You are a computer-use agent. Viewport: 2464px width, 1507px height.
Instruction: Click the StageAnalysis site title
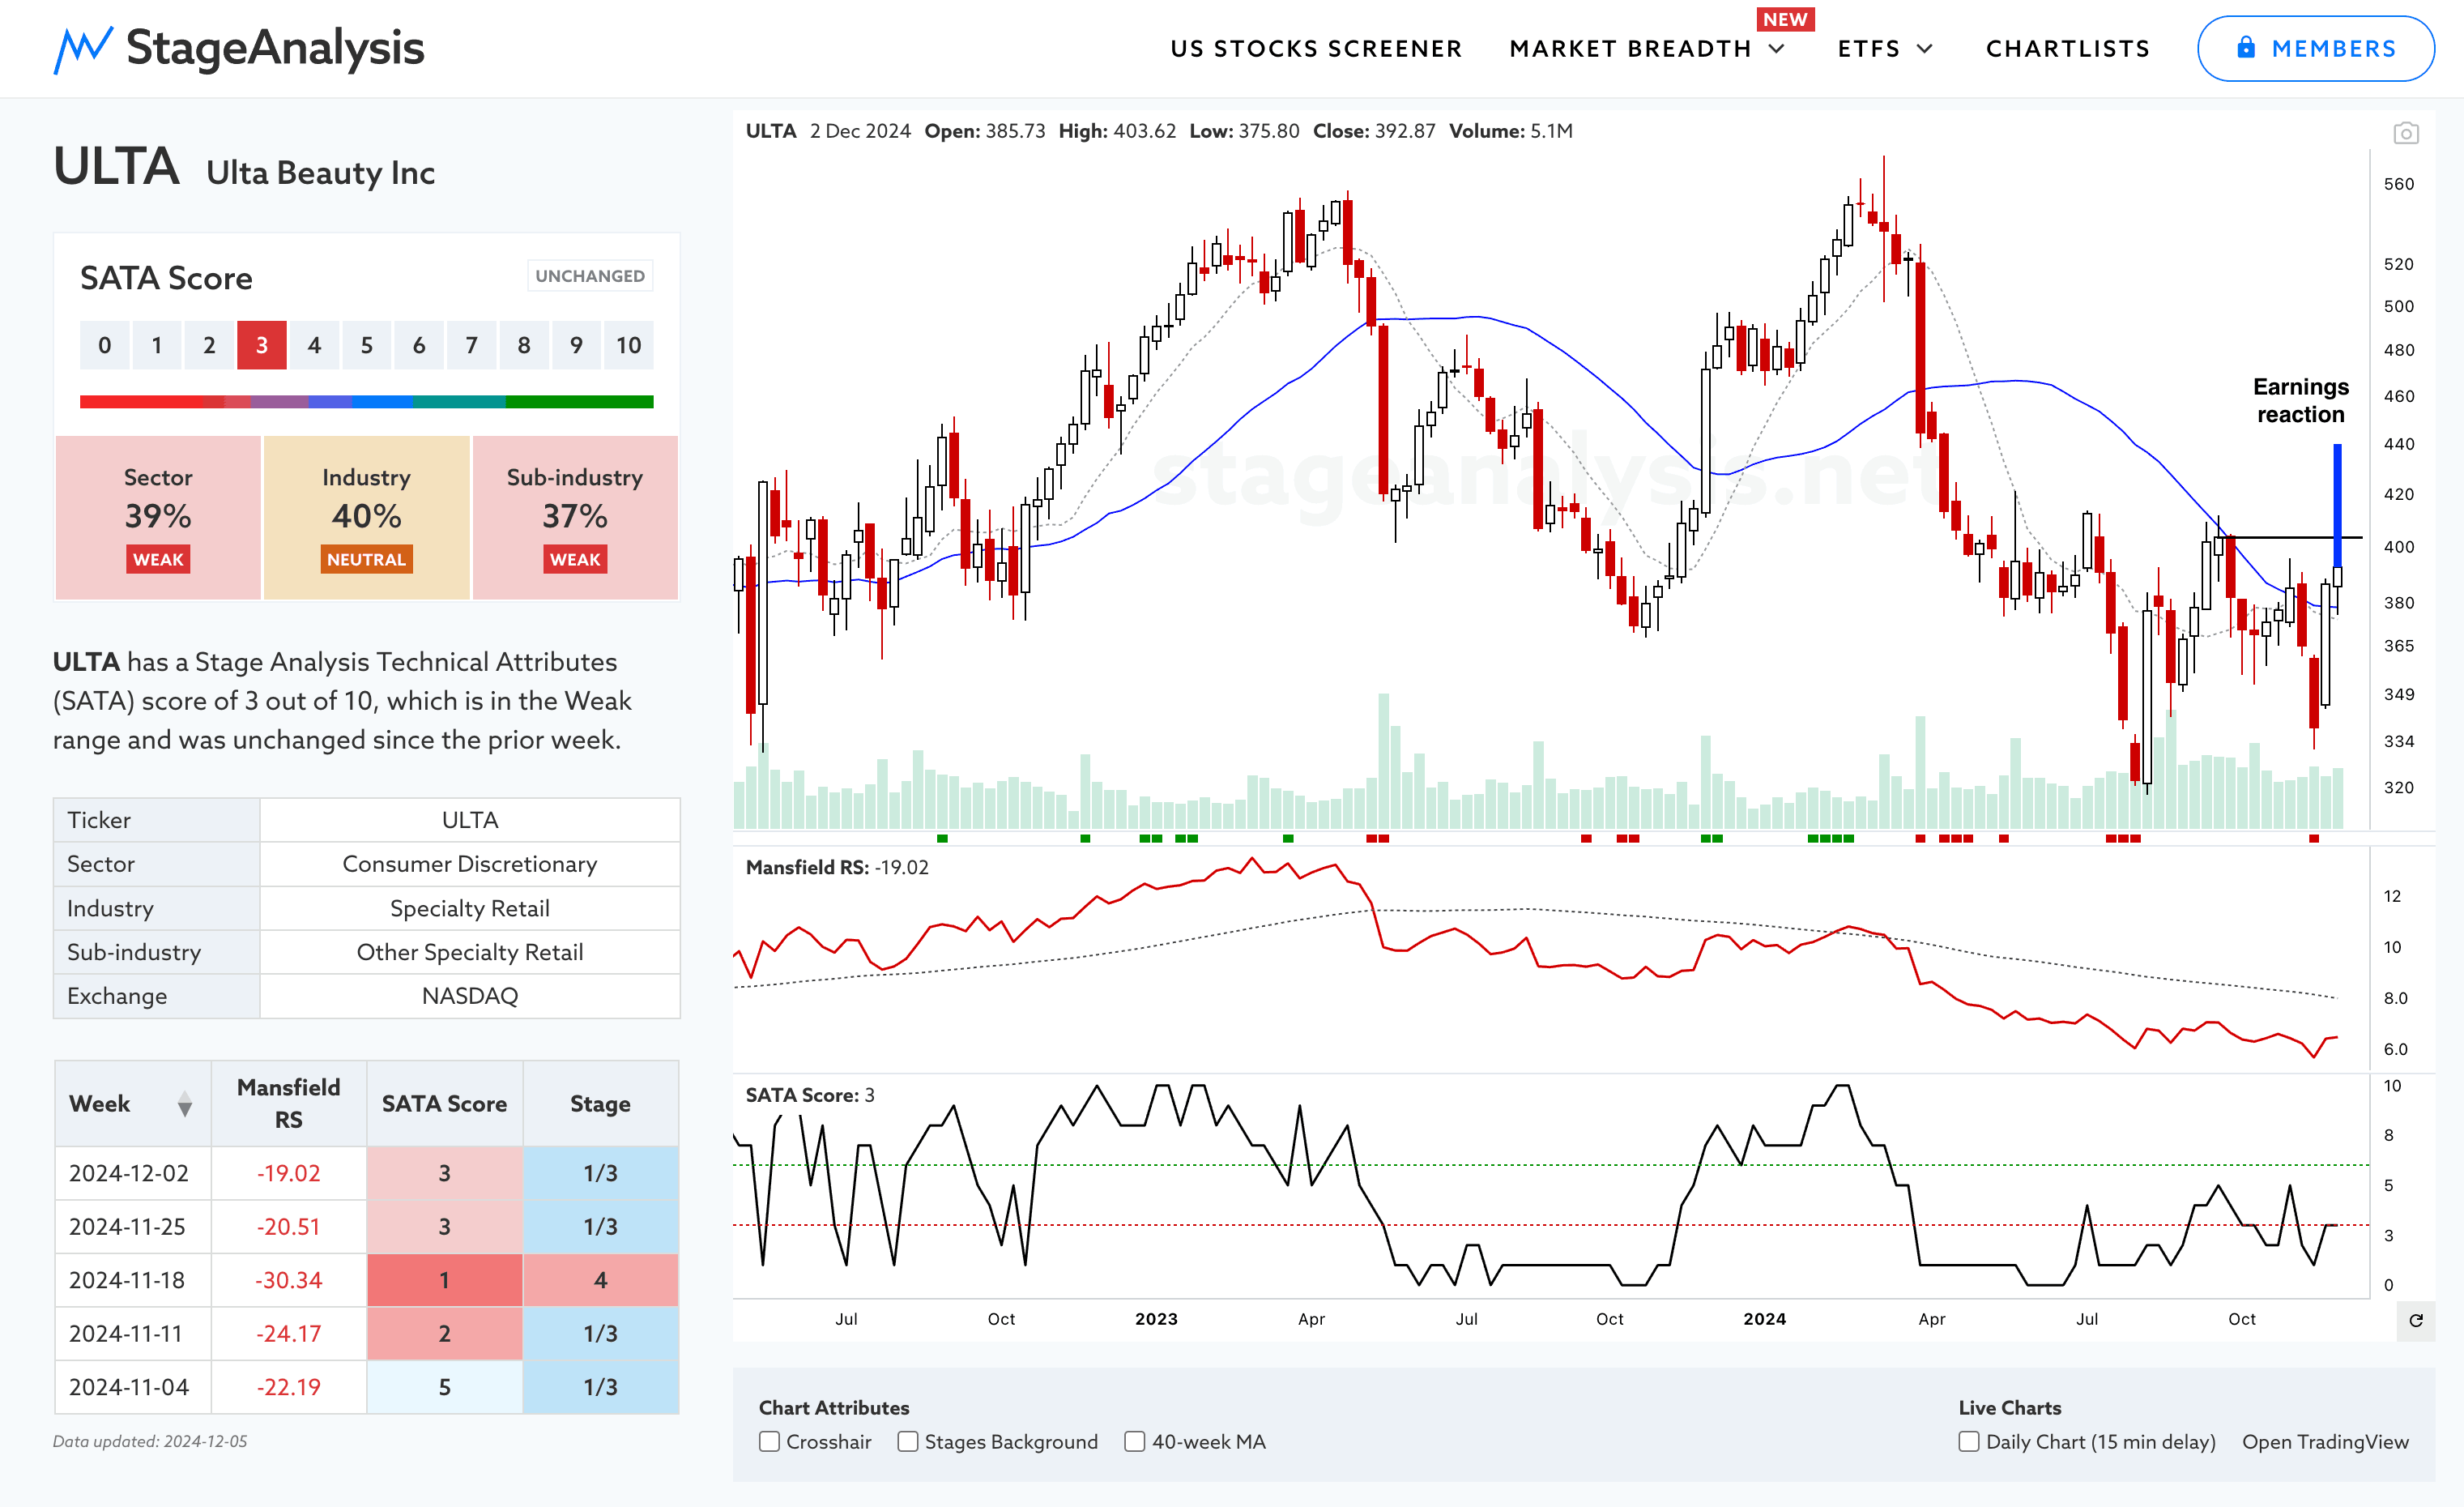tap(275, 48)
